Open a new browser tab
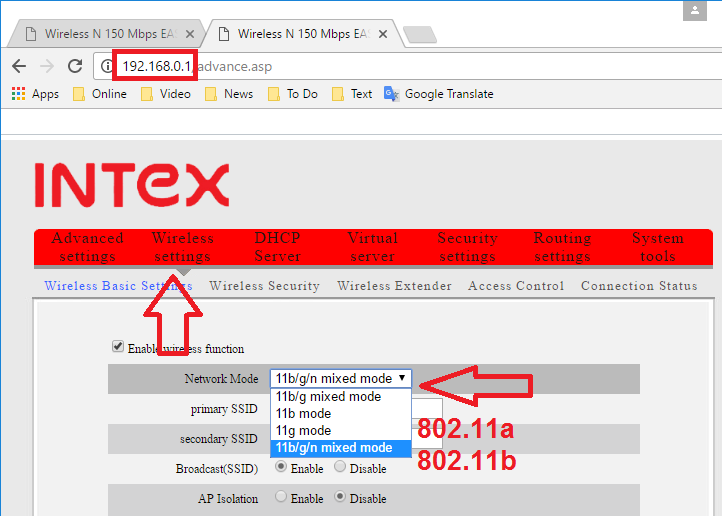The width and height of the screenshot is (722, 516). tap(420, 35)
